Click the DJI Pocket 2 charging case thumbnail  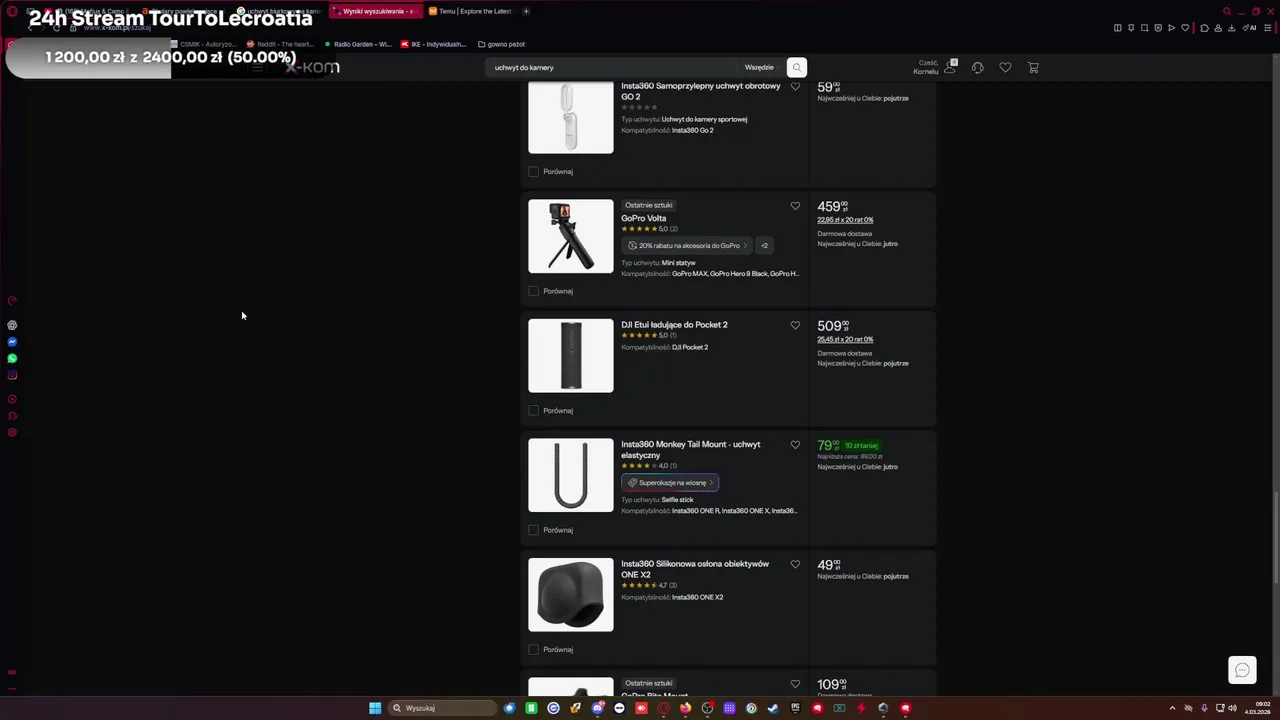tap(571, 356)
